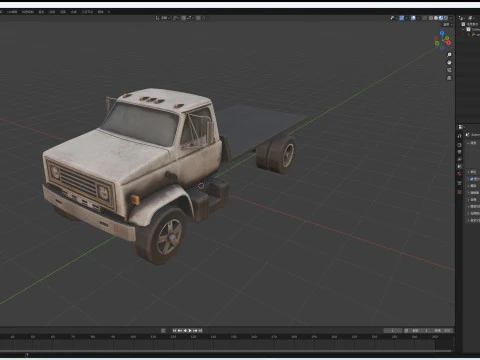Toggle auto keying record button
The image size is (480, 360).
(x=163, y=330)
